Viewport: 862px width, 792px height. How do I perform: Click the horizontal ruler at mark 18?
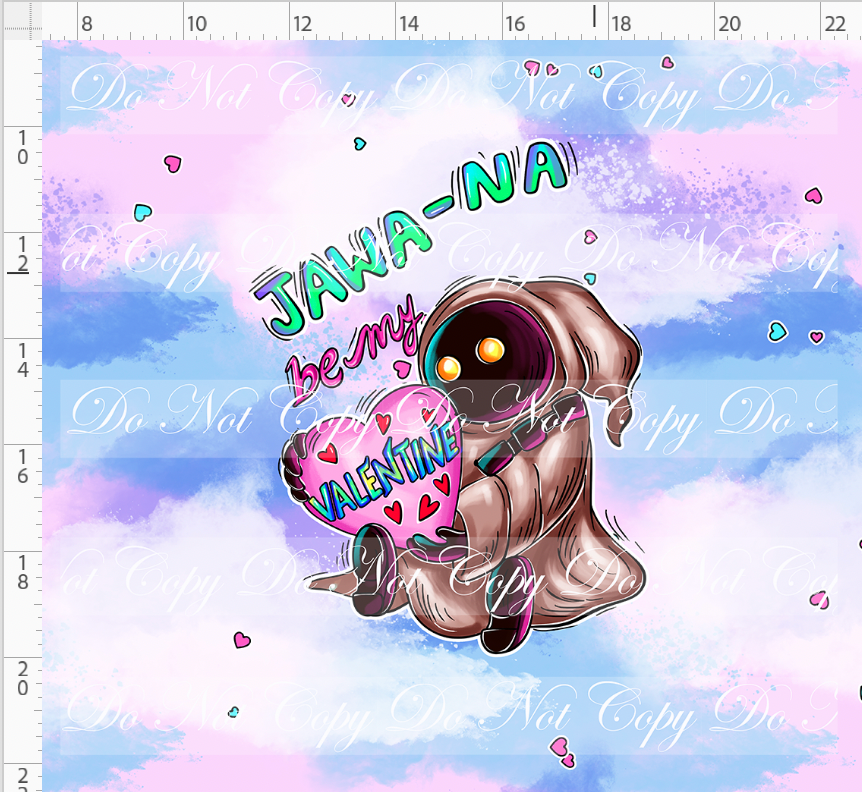coord(621,24)
